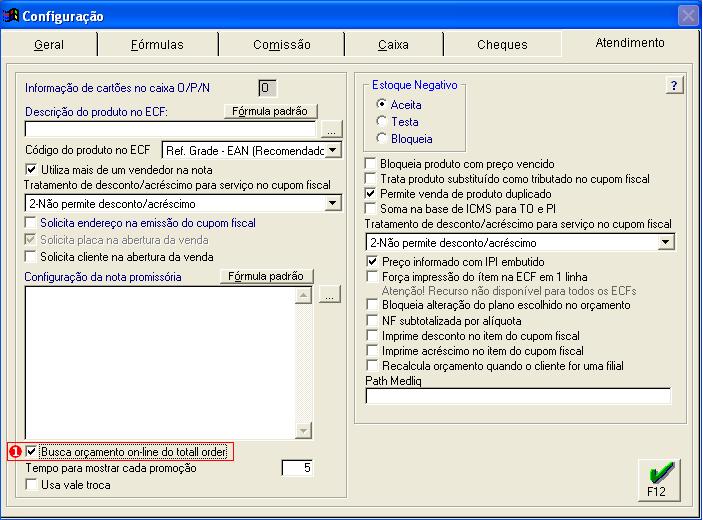Close the Configuração window
703x520 pixels.
[688, 16]
